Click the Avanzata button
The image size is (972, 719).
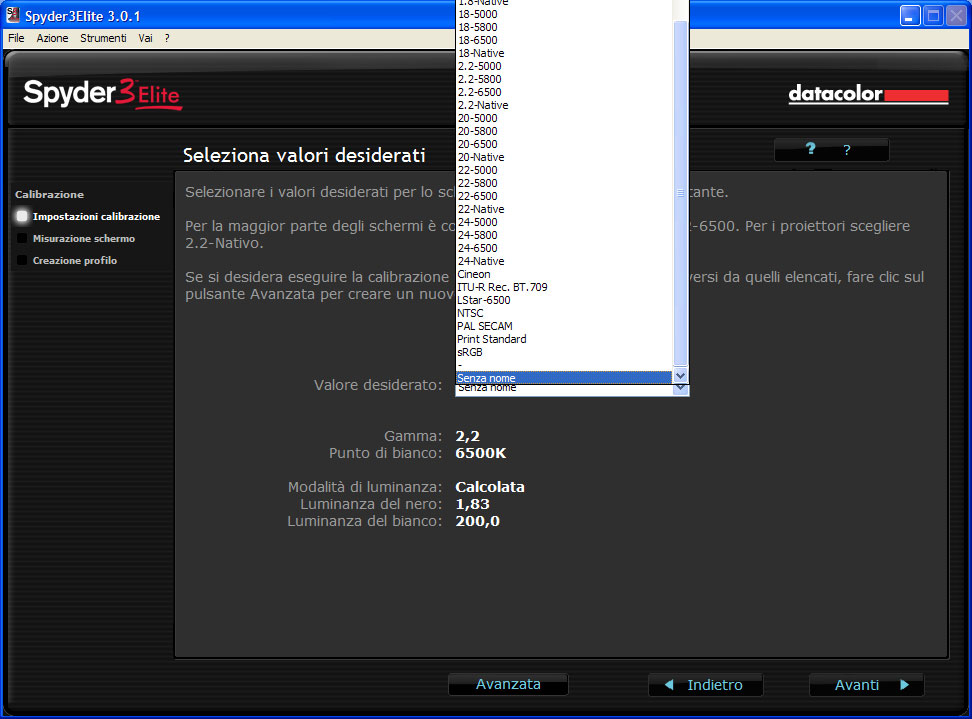click(x=508, y=684)
